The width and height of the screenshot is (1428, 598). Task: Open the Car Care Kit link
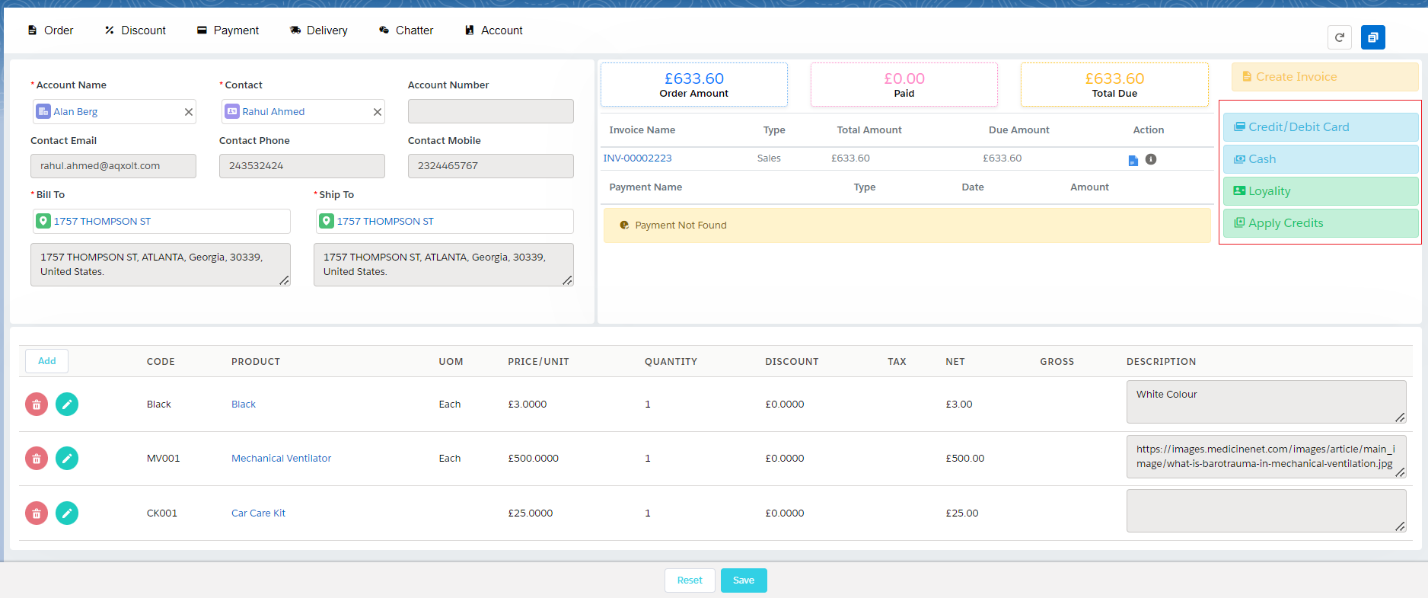(258, 513)
